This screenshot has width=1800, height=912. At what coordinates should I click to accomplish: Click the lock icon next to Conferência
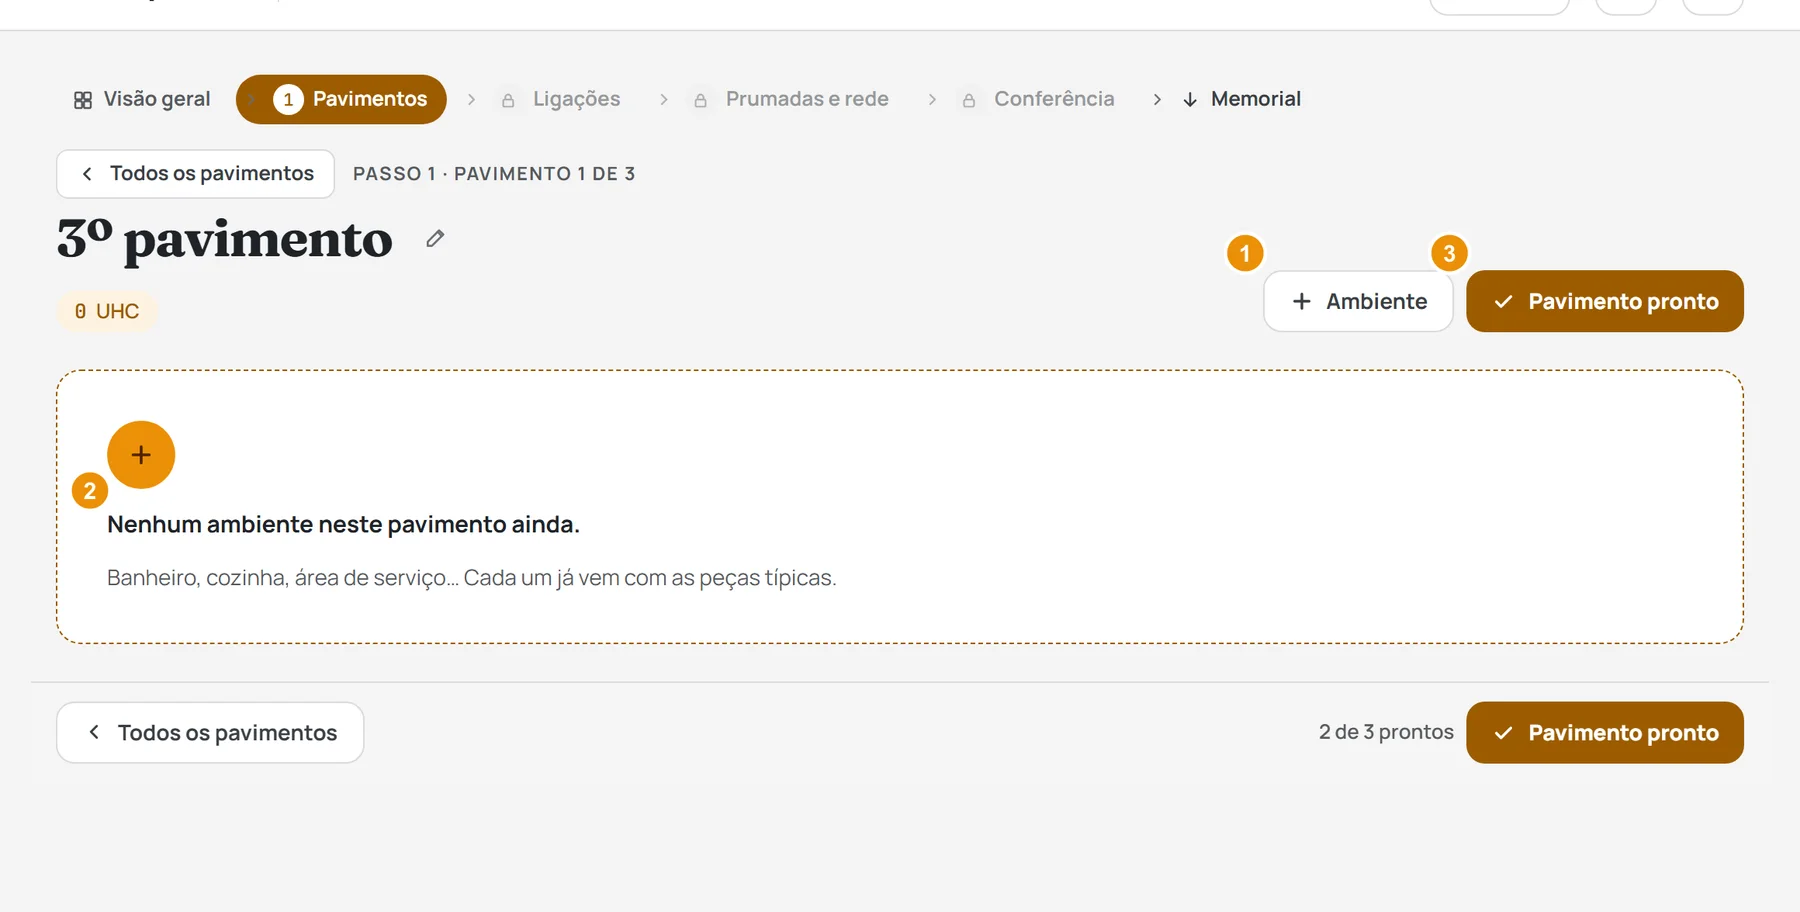(x=969, y=100)
